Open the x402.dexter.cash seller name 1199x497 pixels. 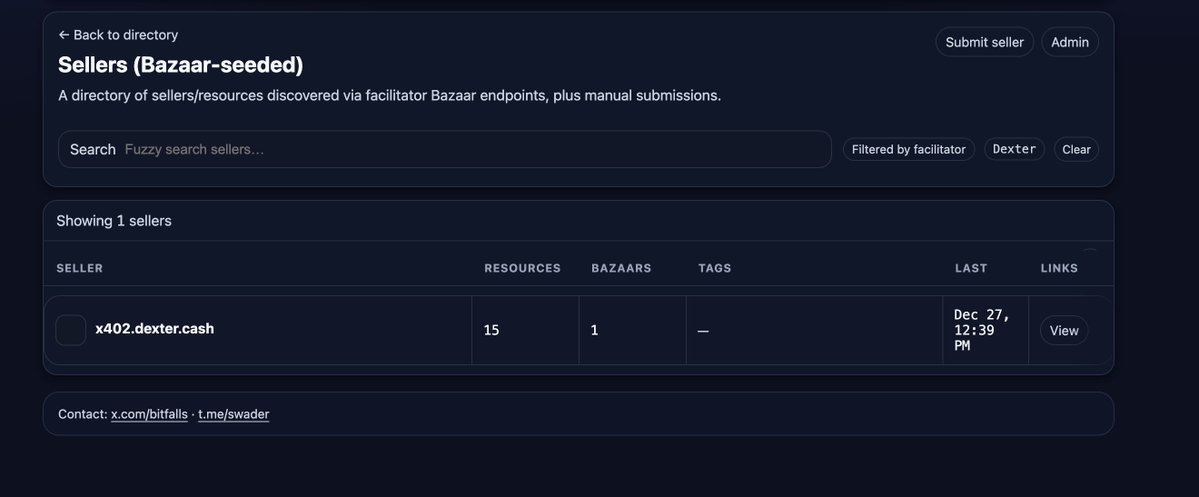click(x=154, y=329)
